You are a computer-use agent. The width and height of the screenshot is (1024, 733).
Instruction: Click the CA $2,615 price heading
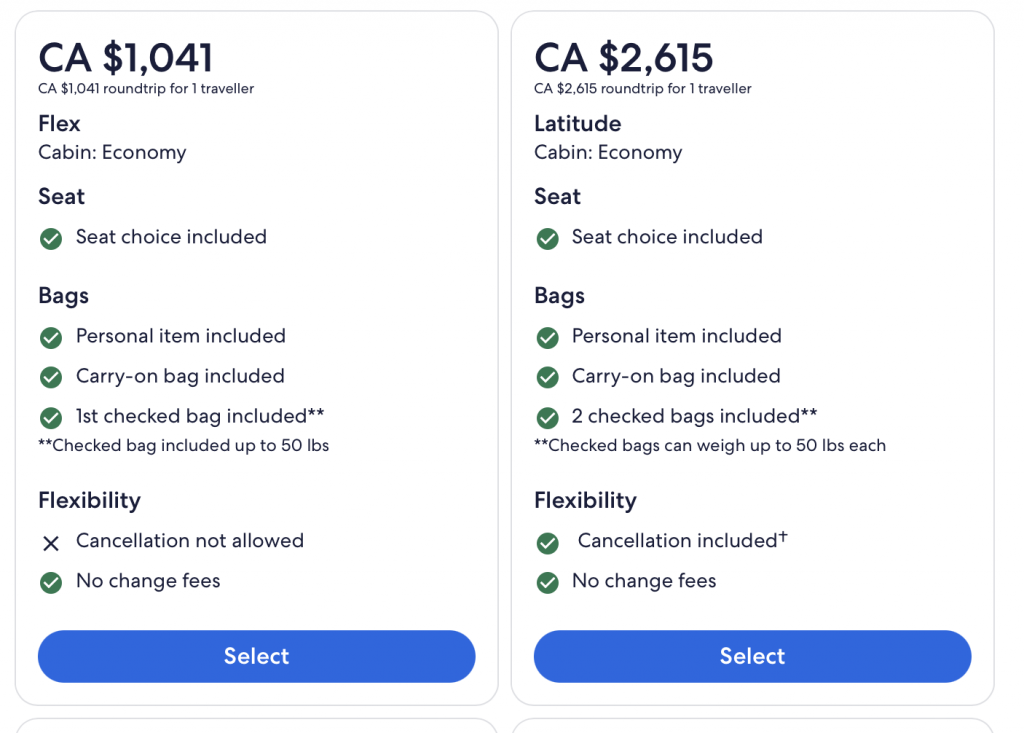click(624, 57)
